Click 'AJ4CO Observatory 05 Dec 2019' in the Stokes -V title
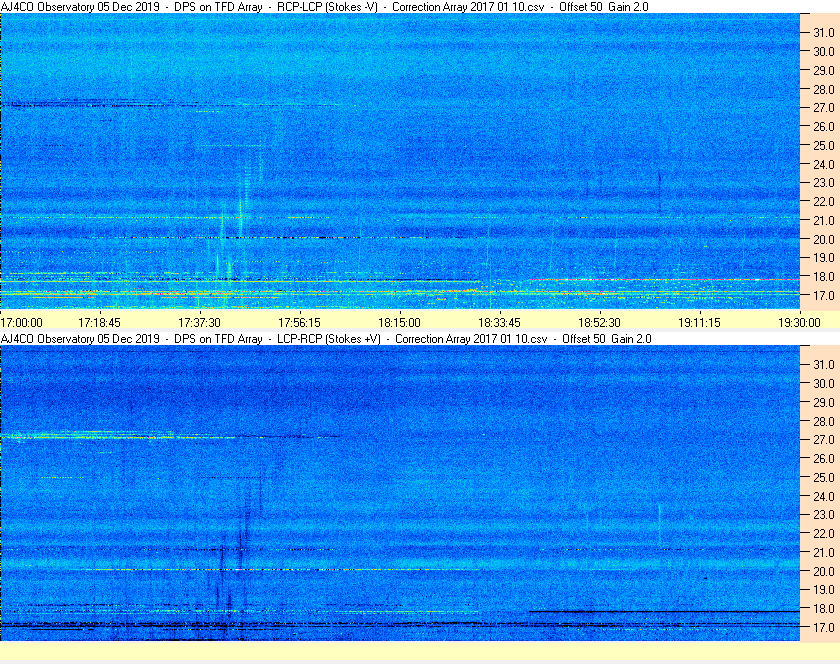This screenshot has width=840, height=664. point(80,7)
